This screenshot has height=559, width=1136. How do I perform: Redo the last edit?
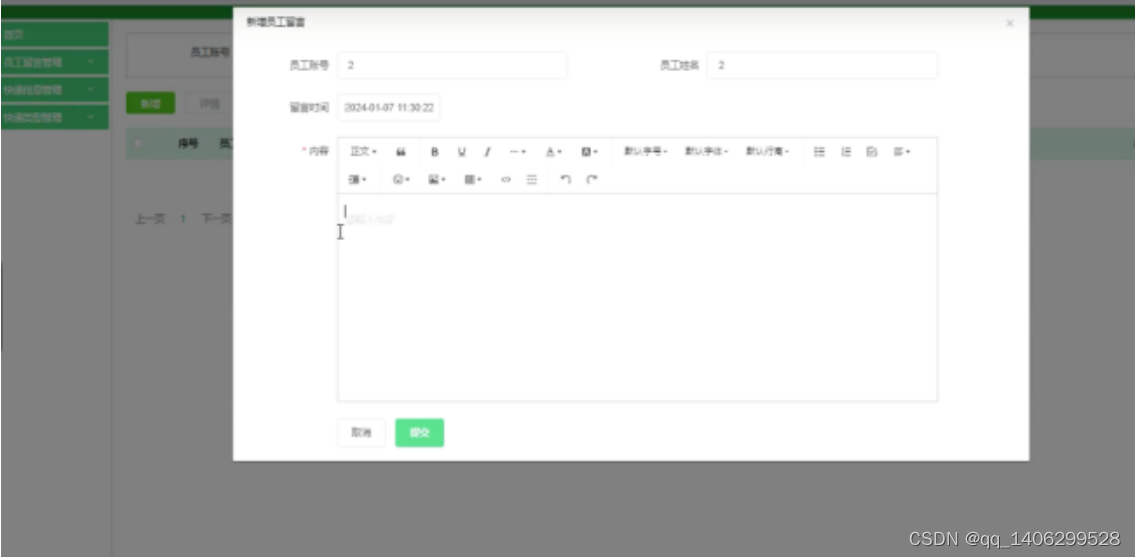coord(592,180)
